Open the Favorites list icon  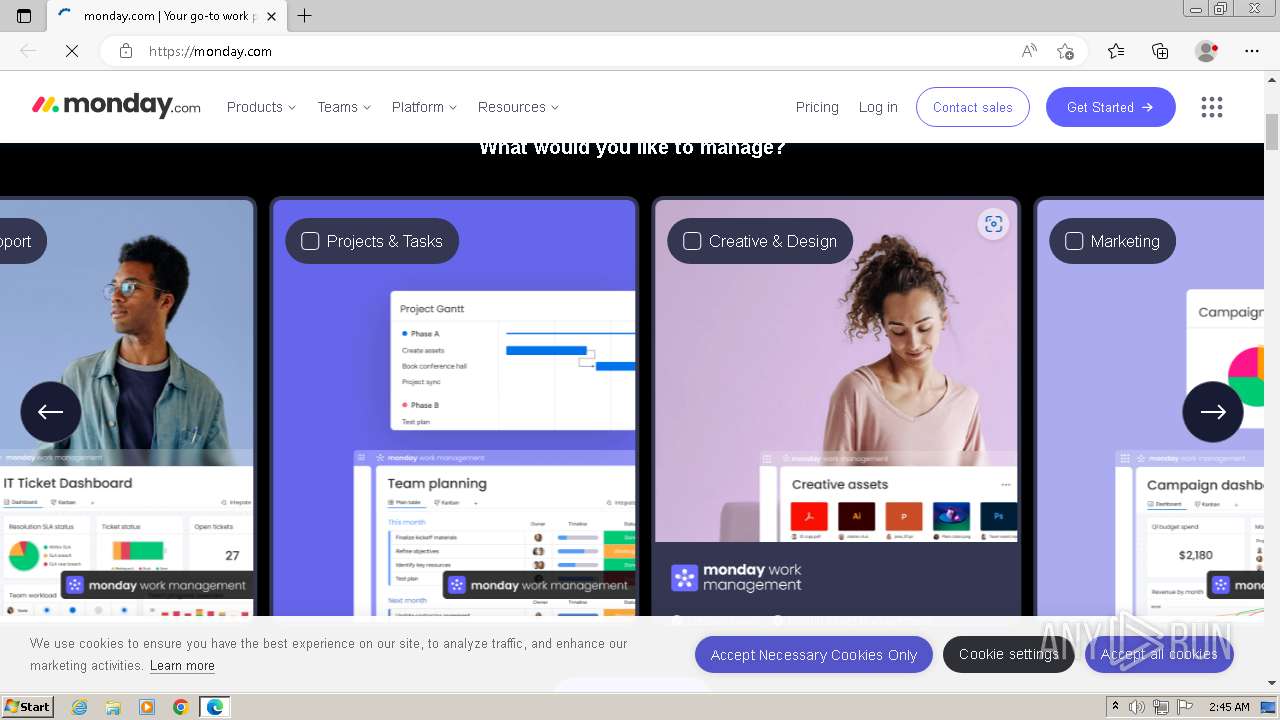[1116, 51]
